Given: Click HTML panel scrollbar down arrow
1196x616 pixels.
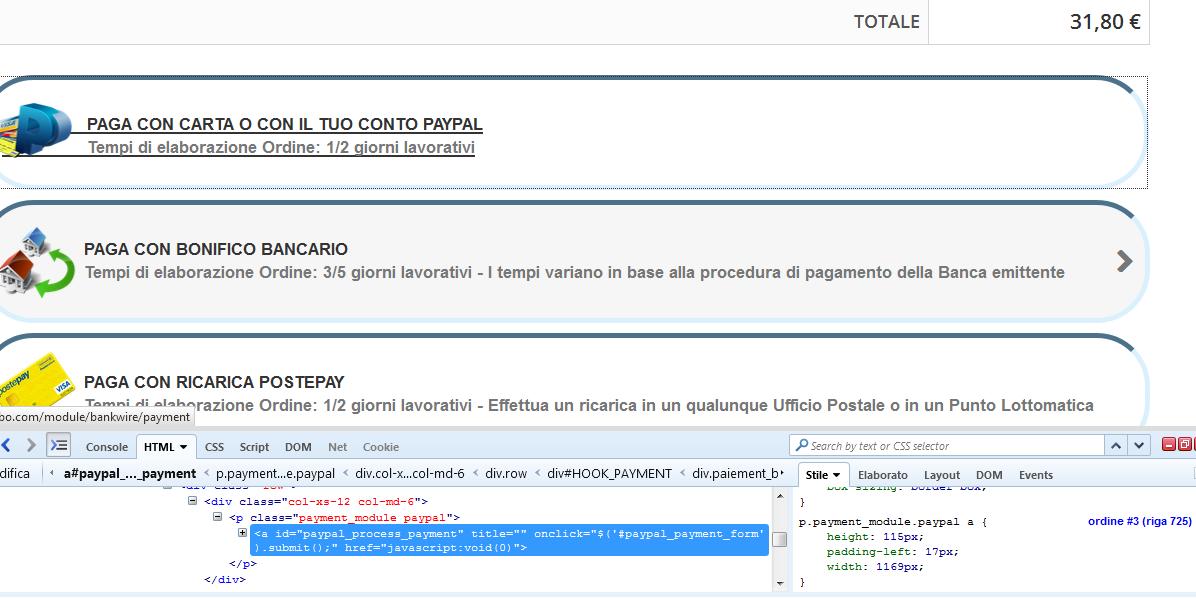Looking at the screenshot, I should click(780, 584).
